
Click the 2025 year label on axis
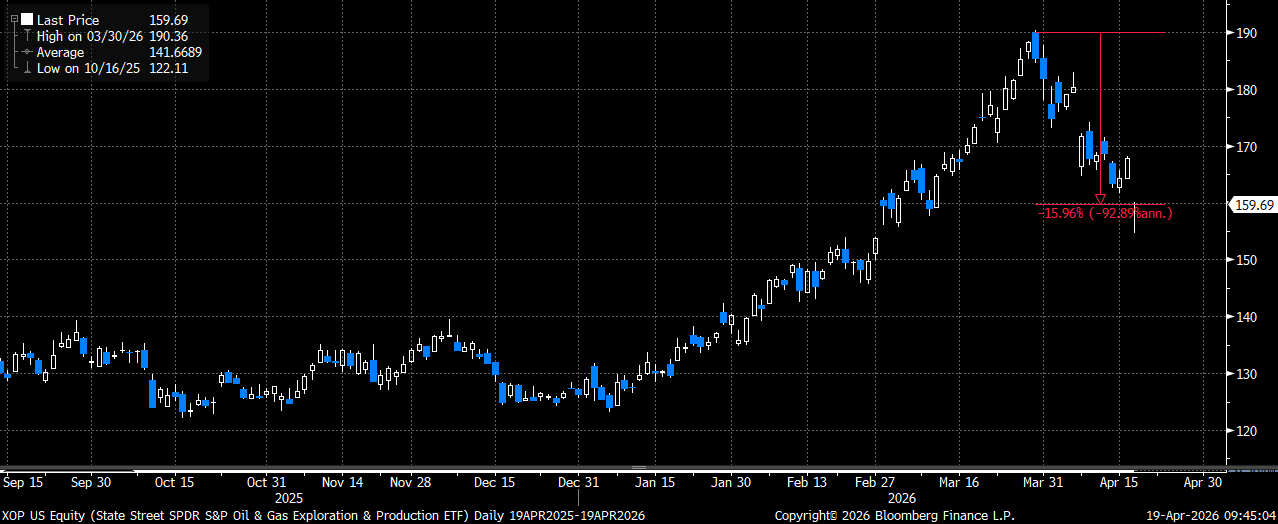289,496
